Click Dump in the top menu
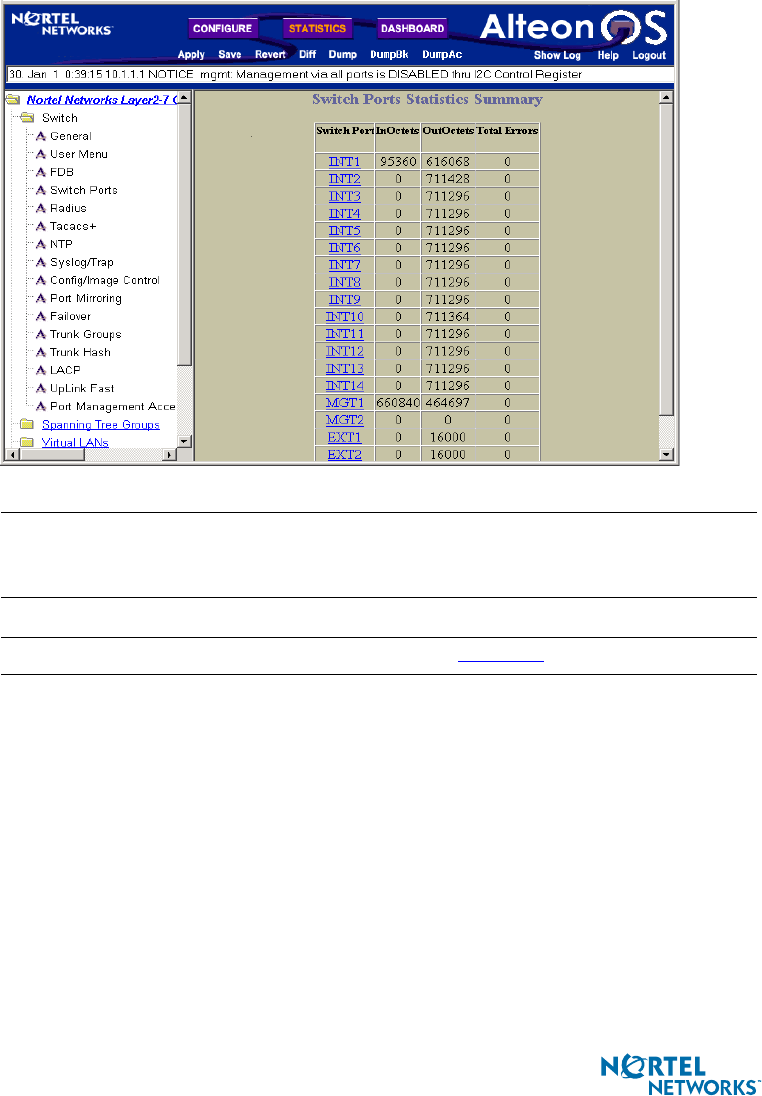Image resolution: width=762 pixels, height=1096 pixels. [x=343, y=55]
